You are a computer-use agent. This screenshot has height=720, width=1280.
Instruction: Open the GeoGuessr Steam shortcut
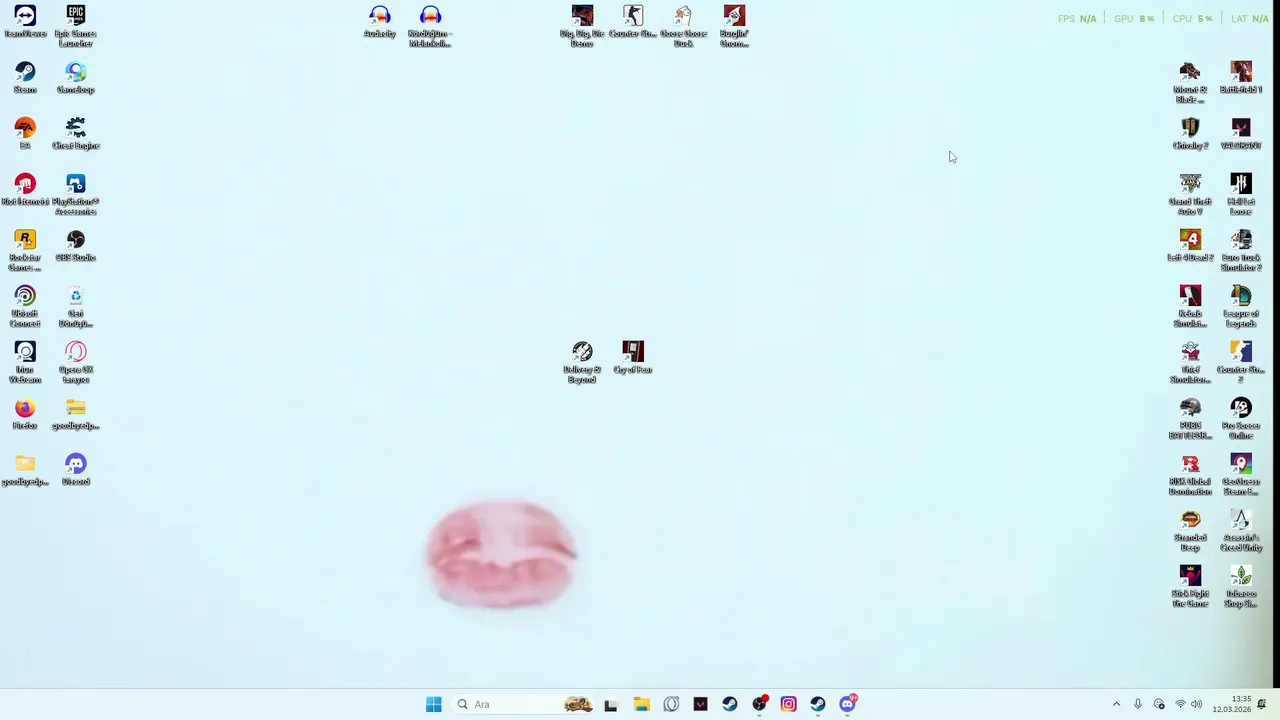click(1241, 474)
